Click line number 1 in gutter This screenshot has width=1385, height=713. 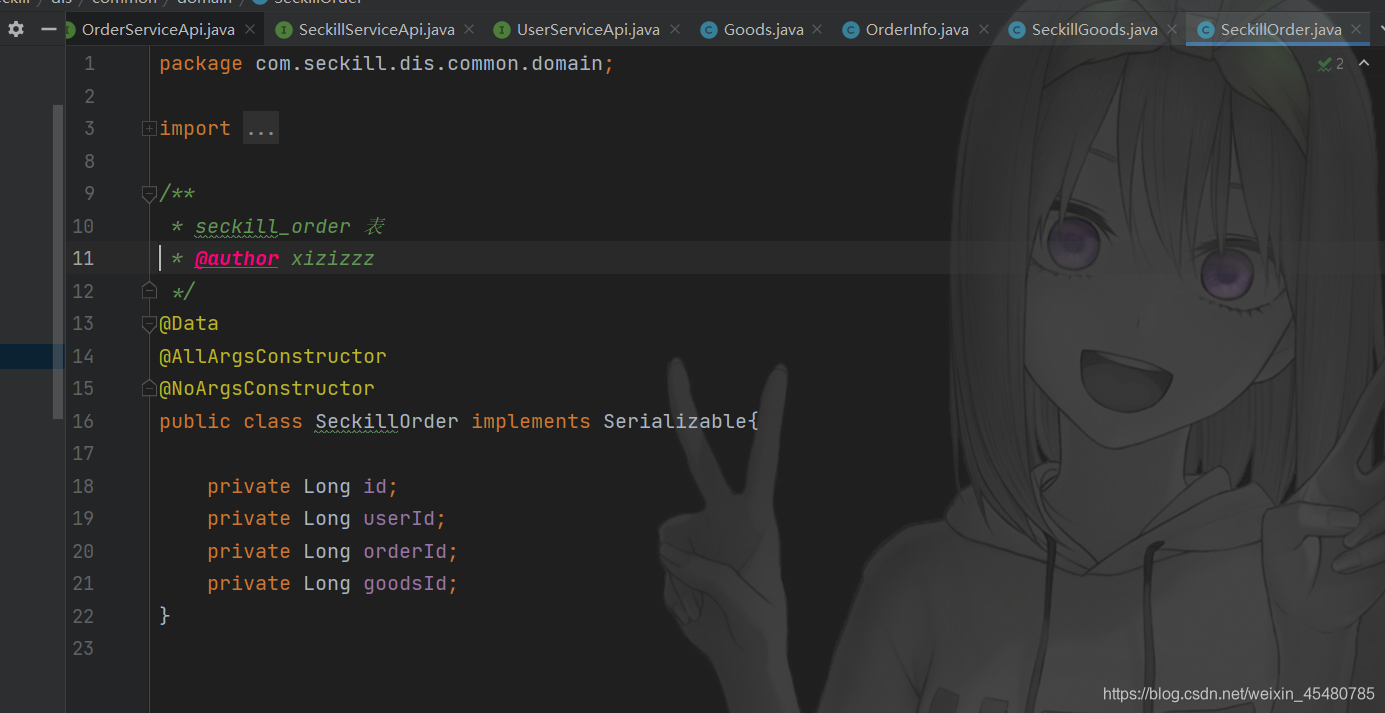89,64
